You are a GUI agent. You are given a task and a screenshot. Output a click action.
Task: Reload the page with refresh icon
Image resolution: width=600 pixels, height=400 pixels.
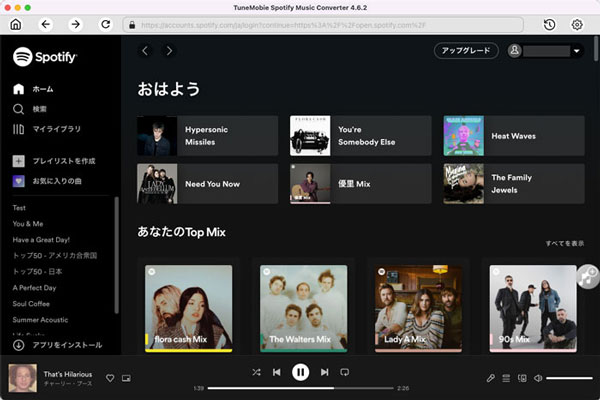(106, 24)
